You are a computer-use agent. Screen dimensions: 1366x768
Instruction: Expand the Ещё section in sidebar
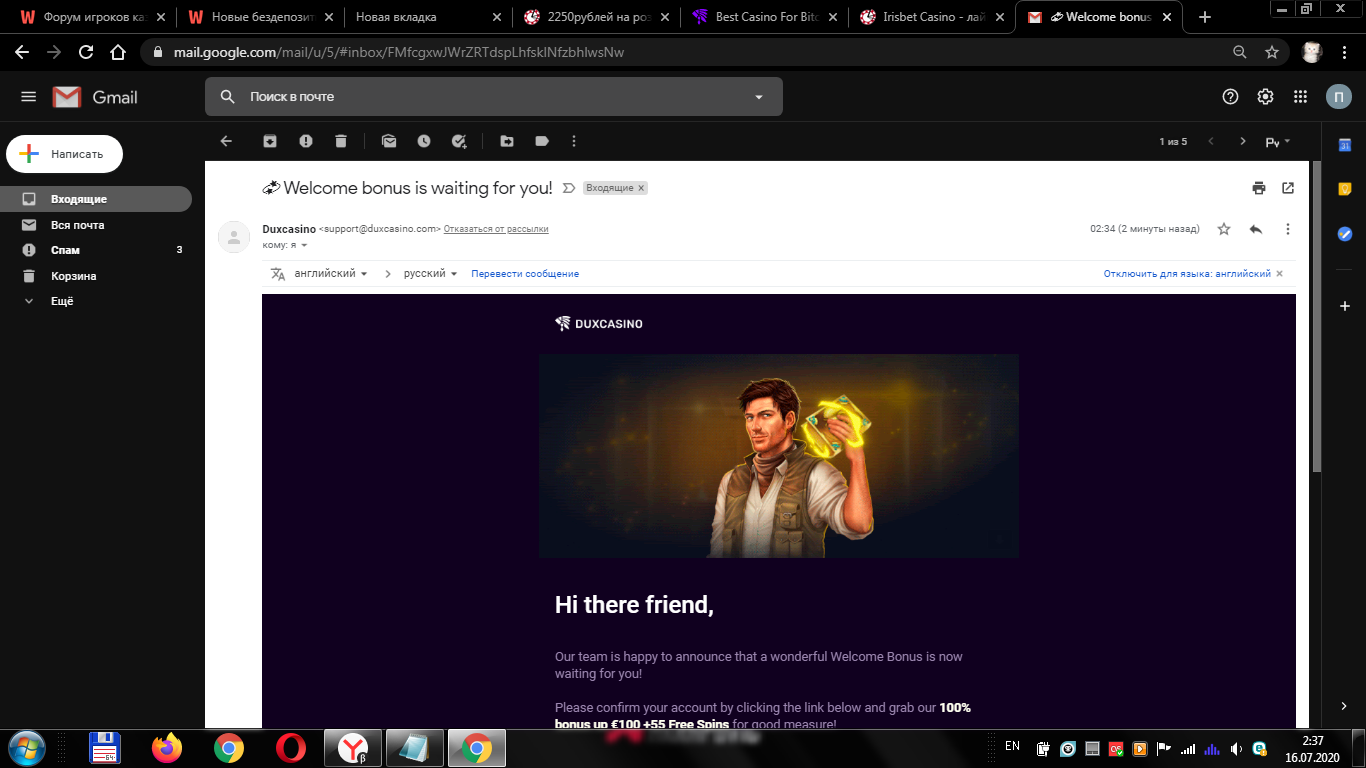click(x=62, y=301)
